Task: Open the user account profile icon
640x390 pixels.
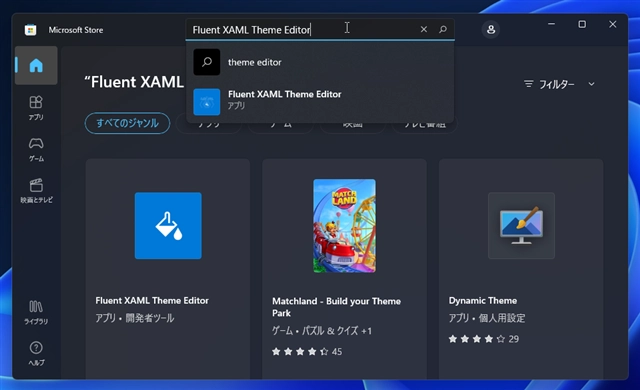Action: pos(491,29)
